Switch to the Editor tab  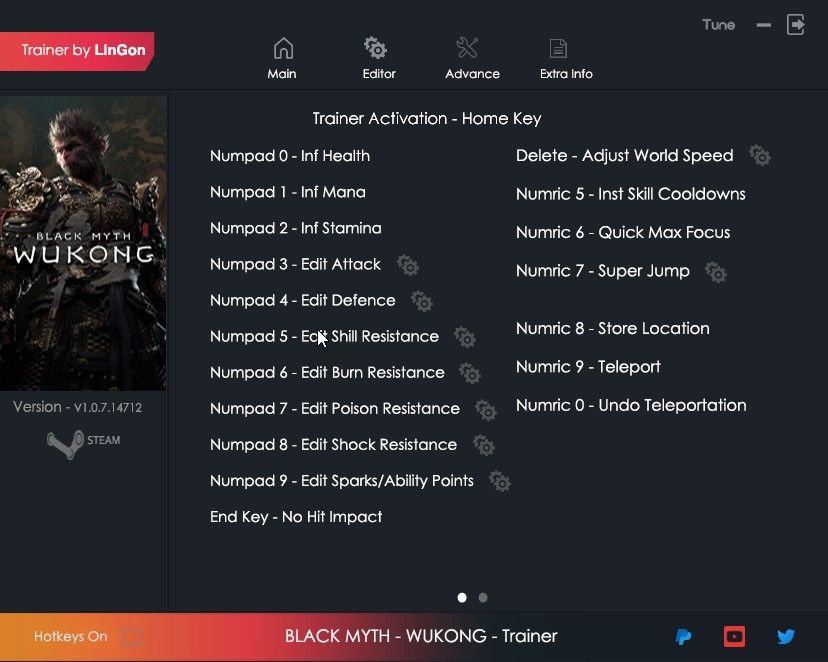pyautogui.click(x=378, y=58)
